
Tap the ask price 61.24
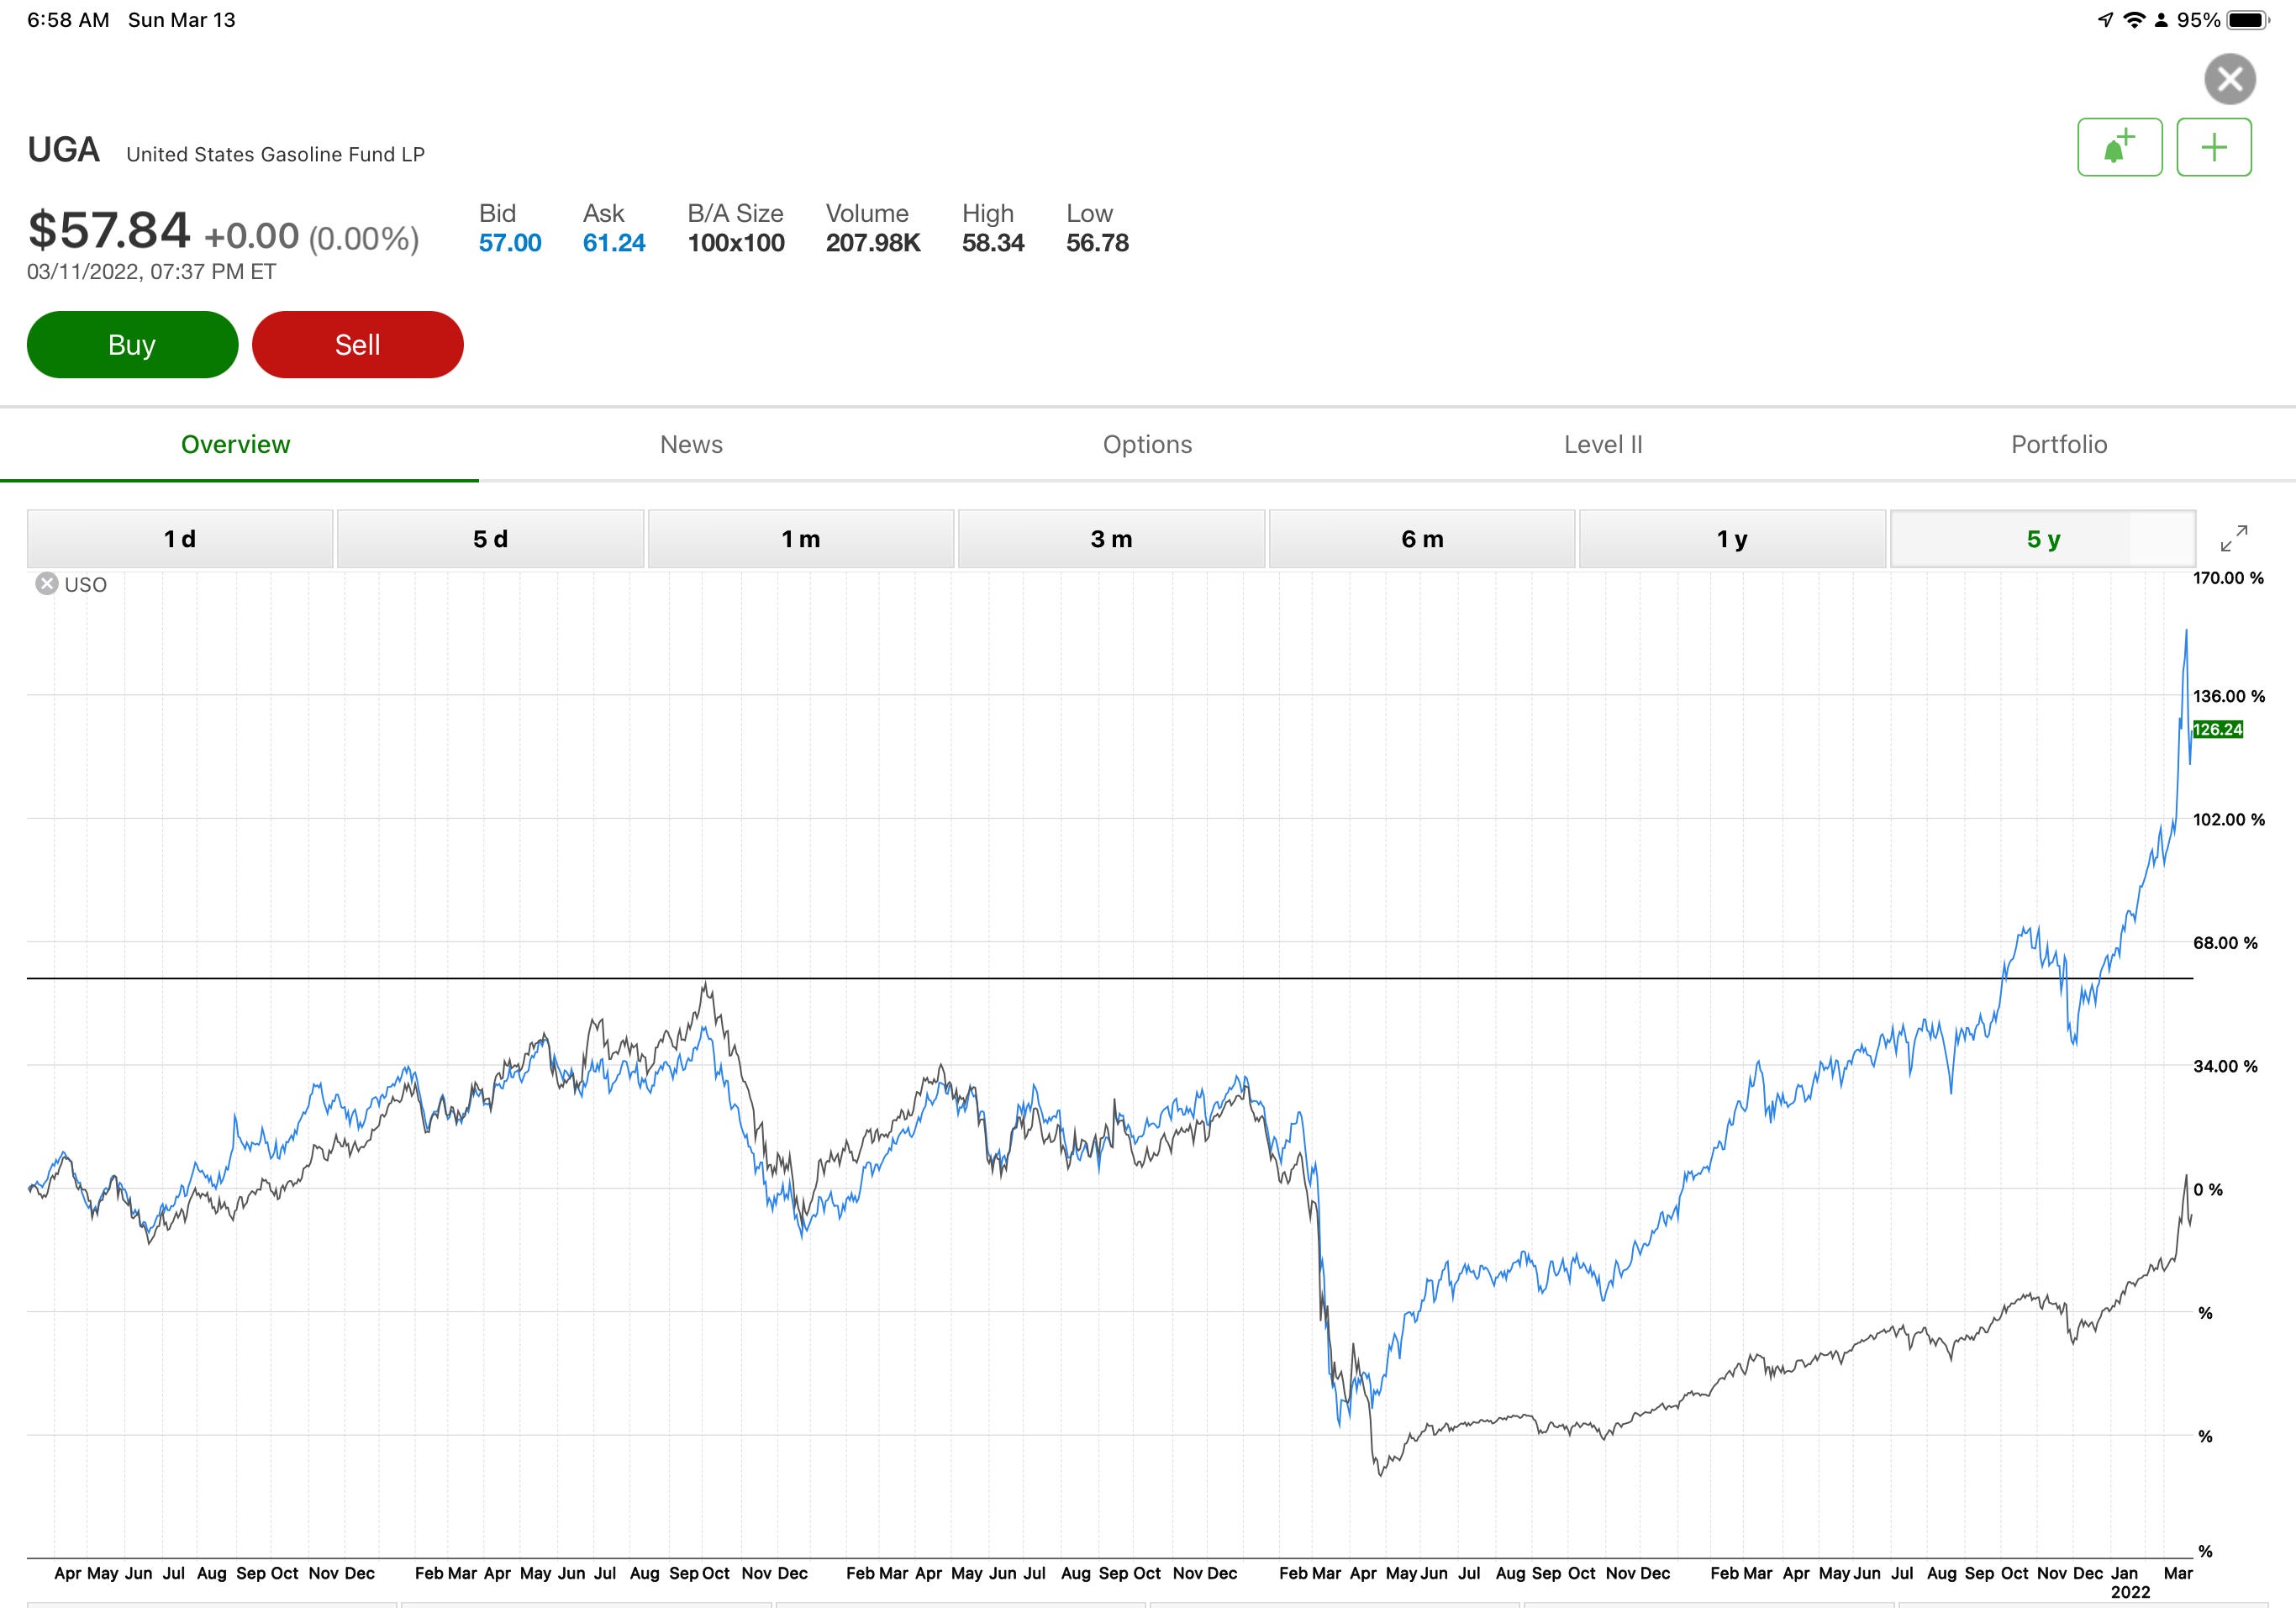pos(614,243)
